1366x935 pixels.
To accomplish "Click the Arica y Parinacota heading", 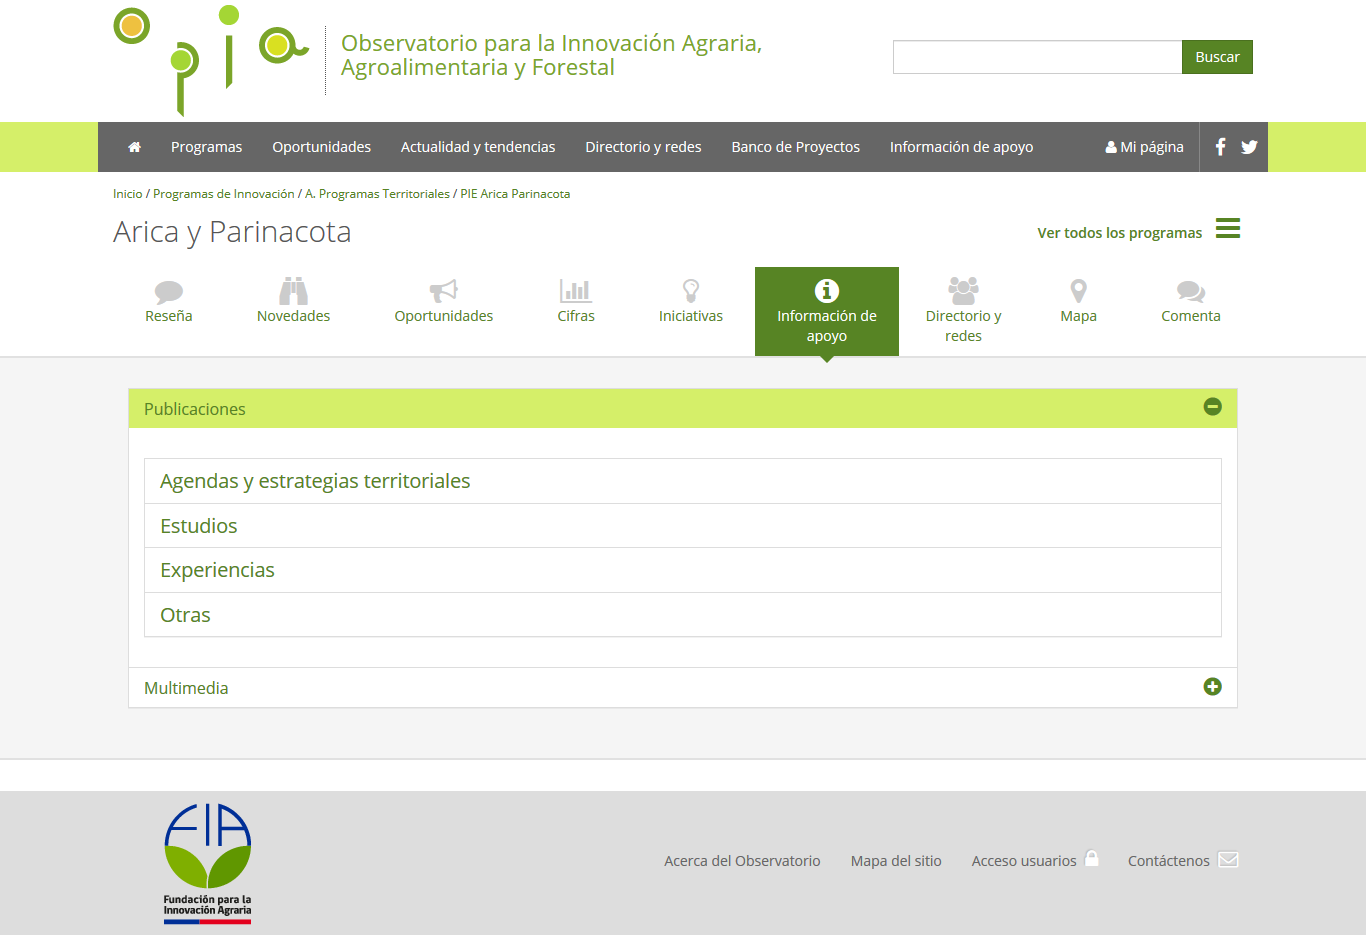I will point(232,232).
